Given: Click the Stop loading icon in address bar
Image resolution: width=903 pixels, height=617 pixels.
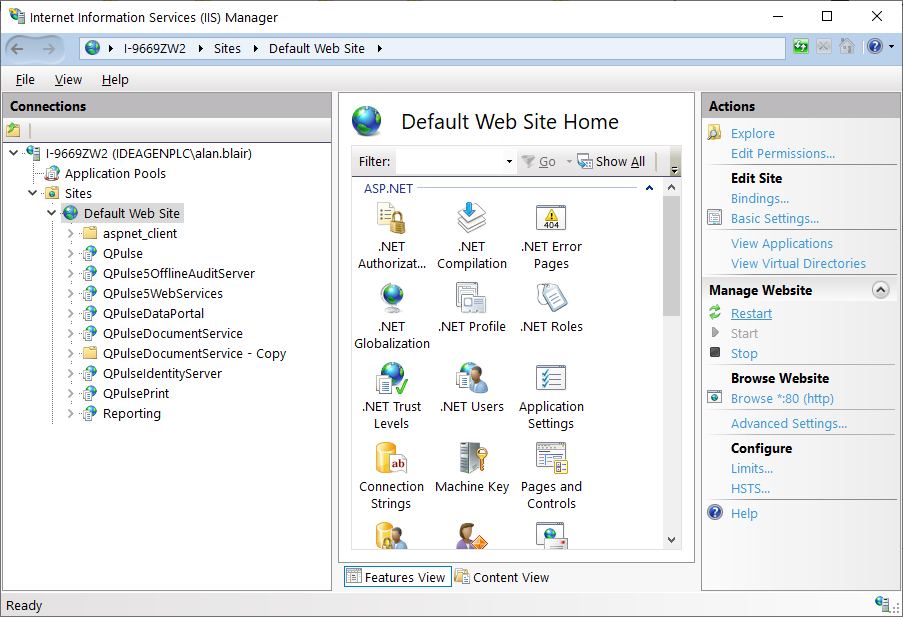Looking at the screenshot, I should click(x=824, y=46).
